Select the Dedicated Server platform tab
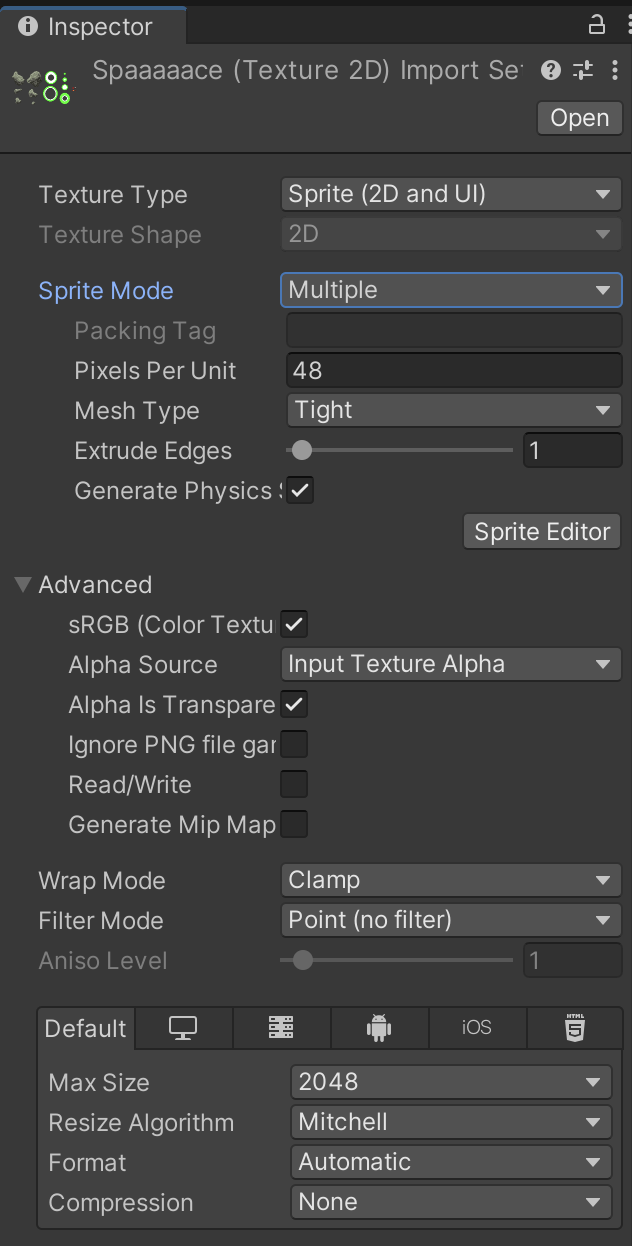 (x=281, y=1028)
